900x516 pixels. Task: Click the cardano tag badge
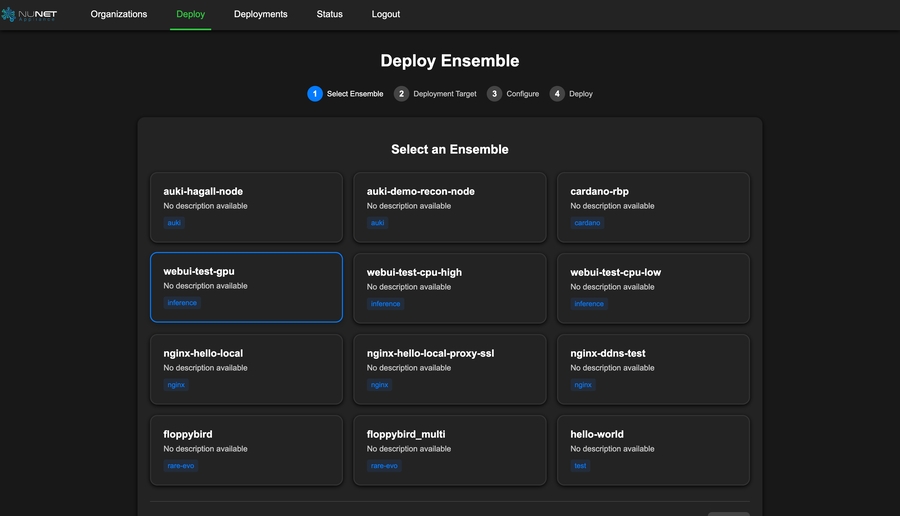pos(587,223)
